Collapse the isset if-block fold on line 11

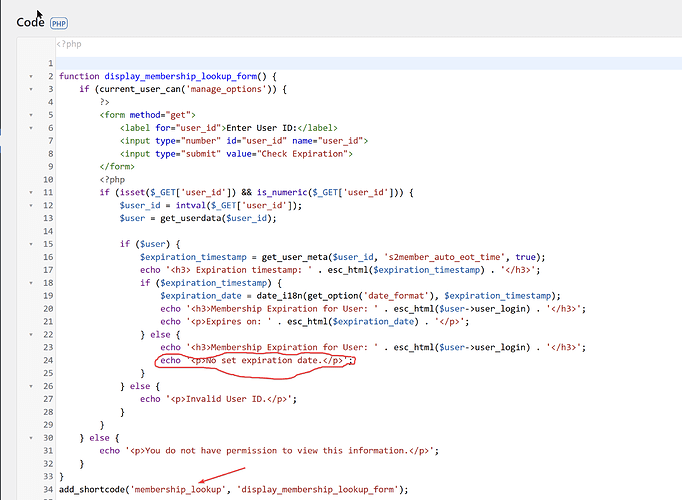click(31, 193)
